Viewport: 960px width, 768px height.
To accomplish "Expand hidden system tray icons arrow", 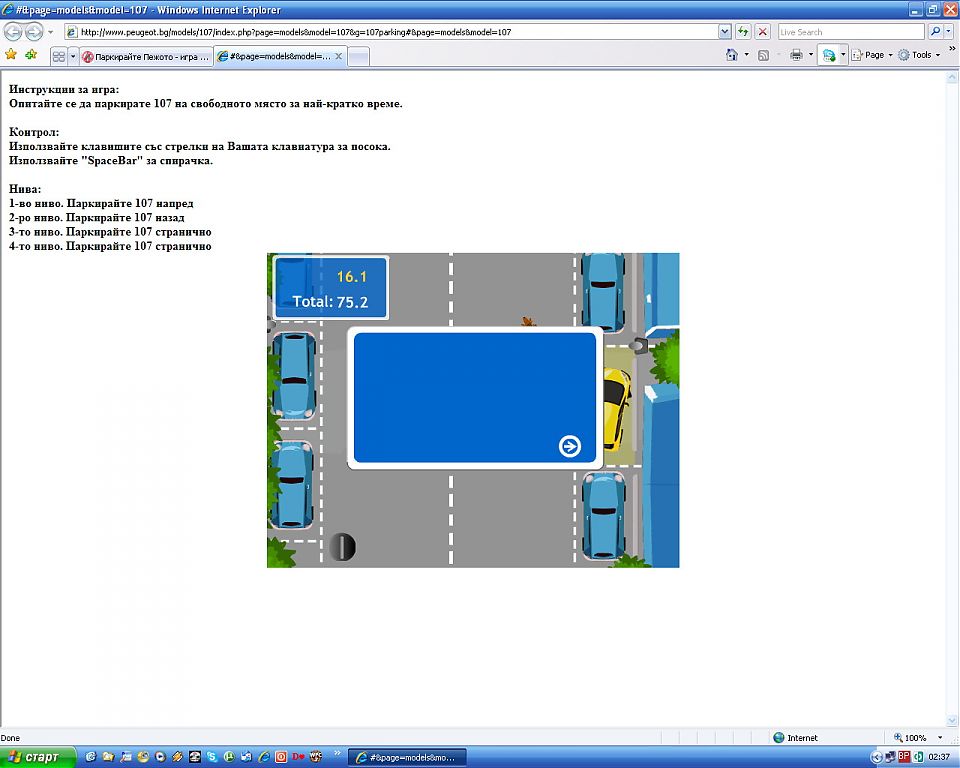I will click(876, 758).
